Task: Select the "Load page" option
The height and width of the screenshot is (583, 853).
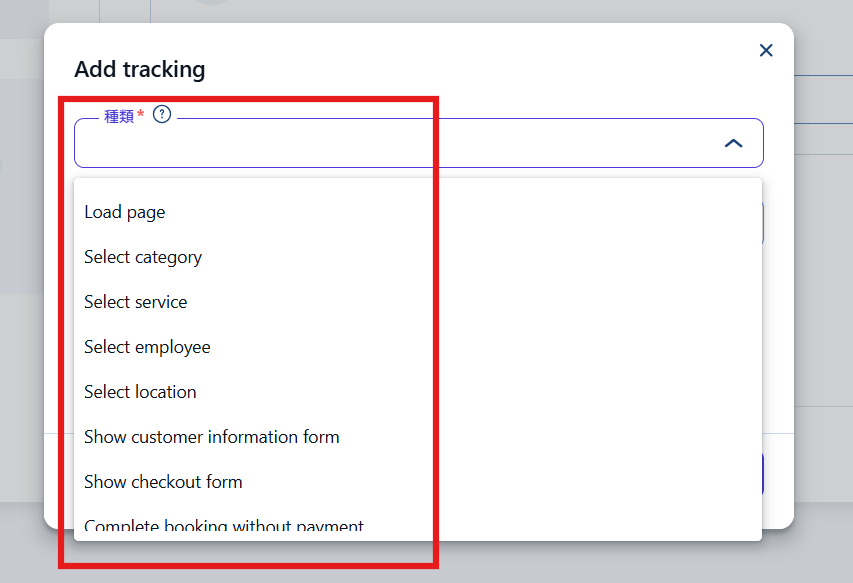Action: (x=125, y=212)
